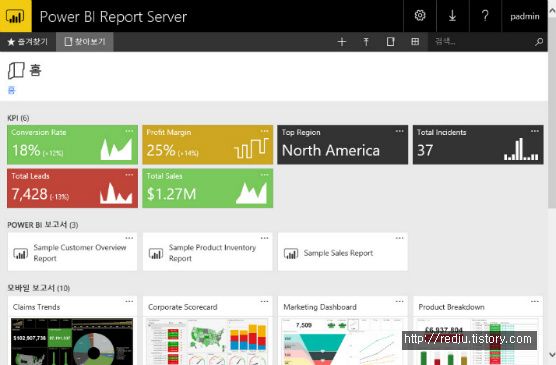556x365 pixels.
Task: Open the Total Leads KPI tile
Action: 72,188
